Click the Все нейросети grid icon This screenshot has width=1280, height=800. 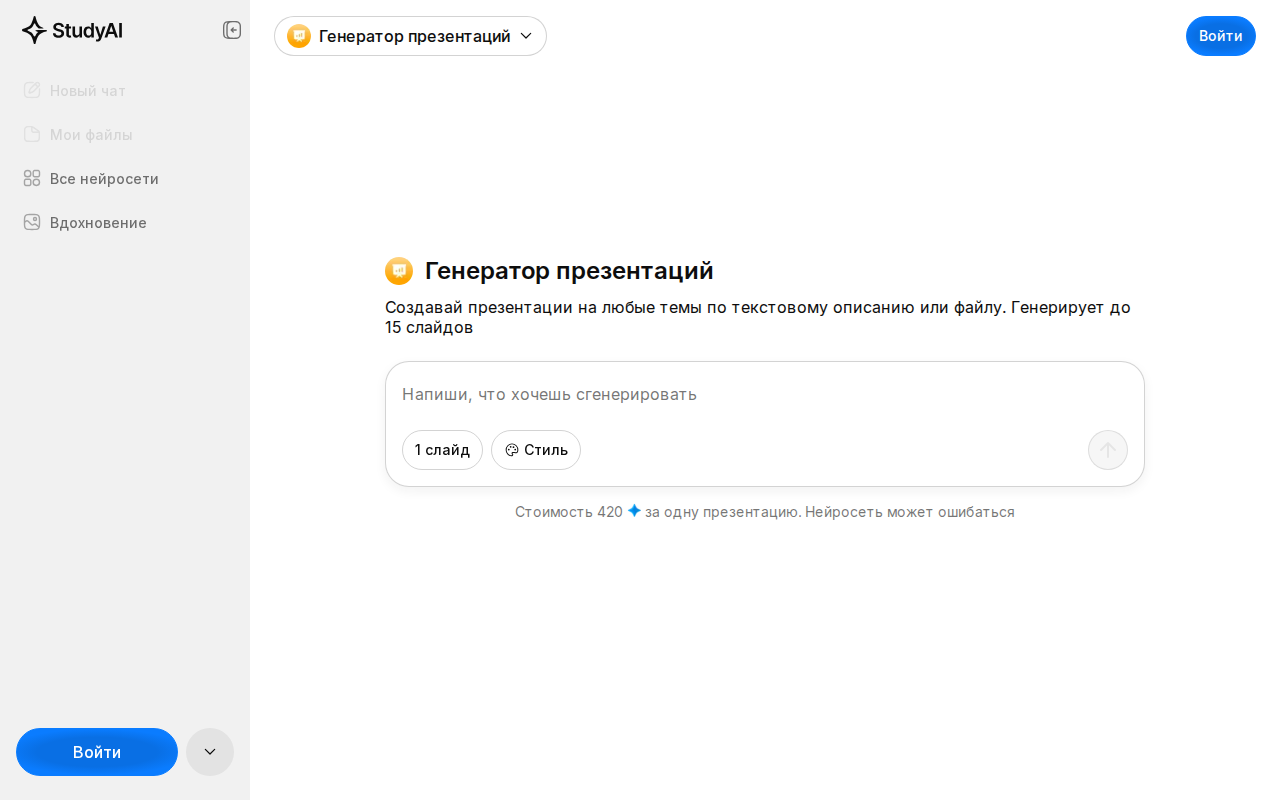[x=32, y=178]
